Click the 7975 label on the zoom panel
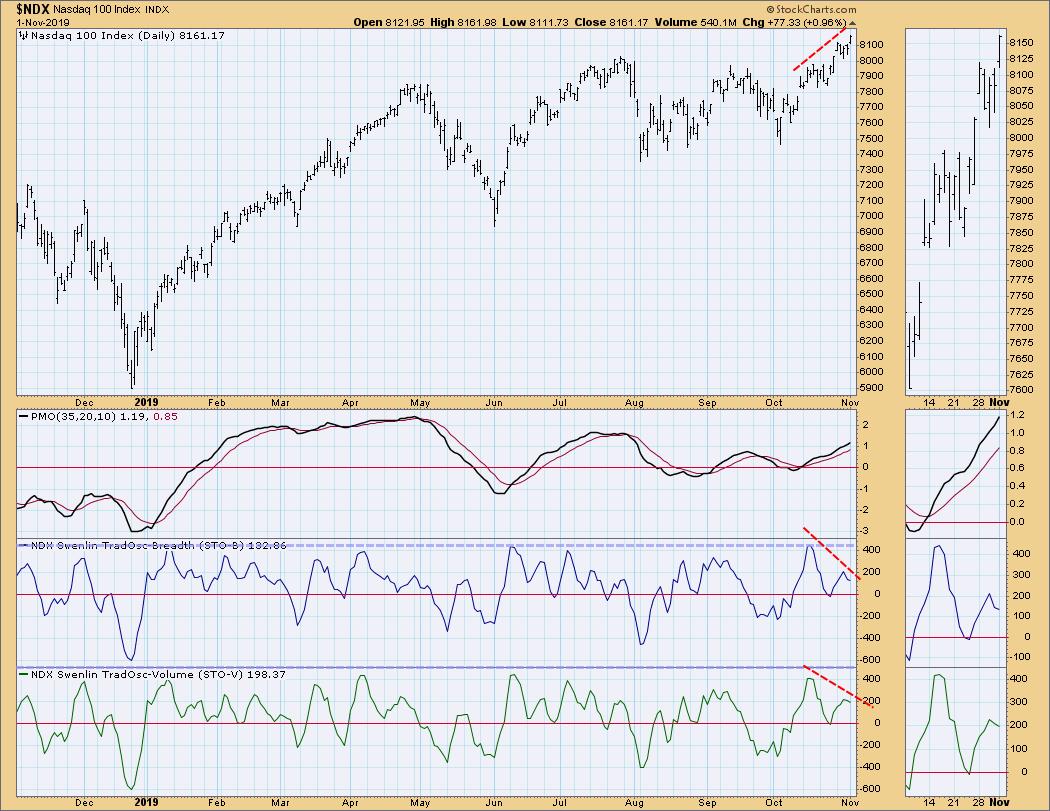 coord(1021,153)
